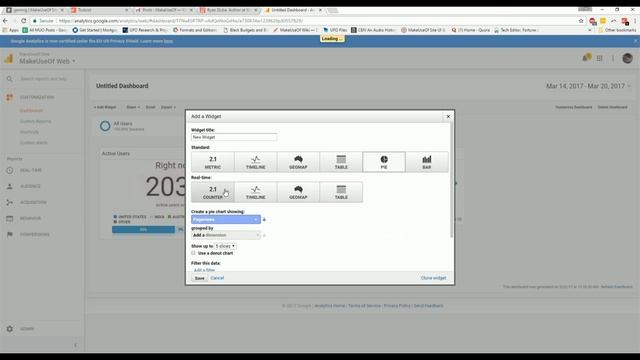640x360 pixels.
Task: Switch to the Untitled Dashboard browser tab
Action: (x=292, y=10)
